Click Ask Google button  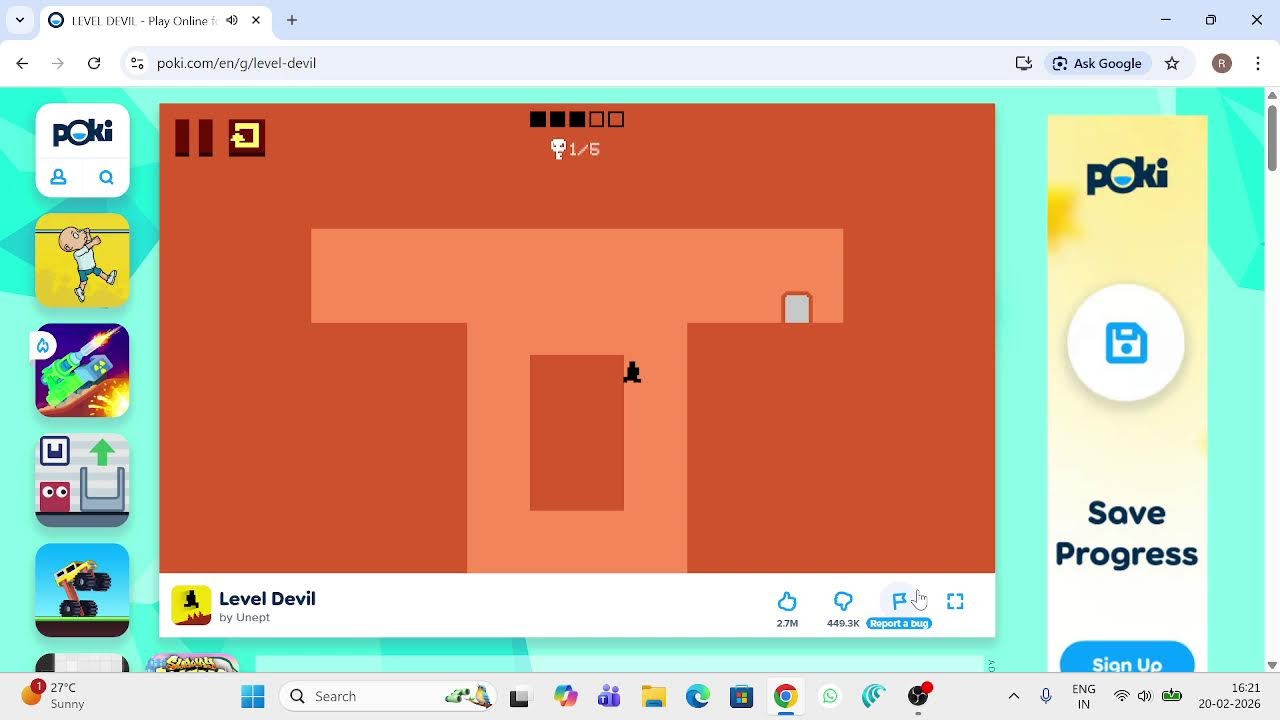coord(1097,63)
